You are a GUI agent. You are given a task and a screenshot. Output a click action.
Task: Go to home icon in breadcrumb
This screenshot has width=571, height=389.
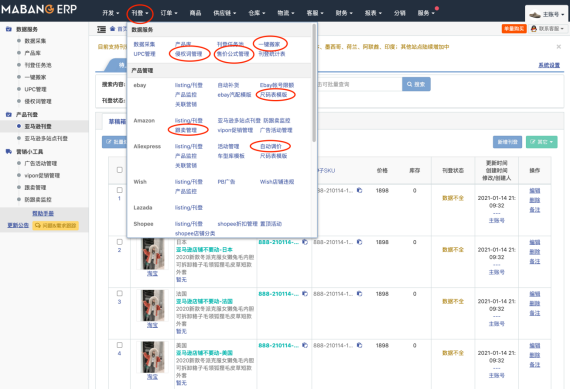tap(113, 28)
